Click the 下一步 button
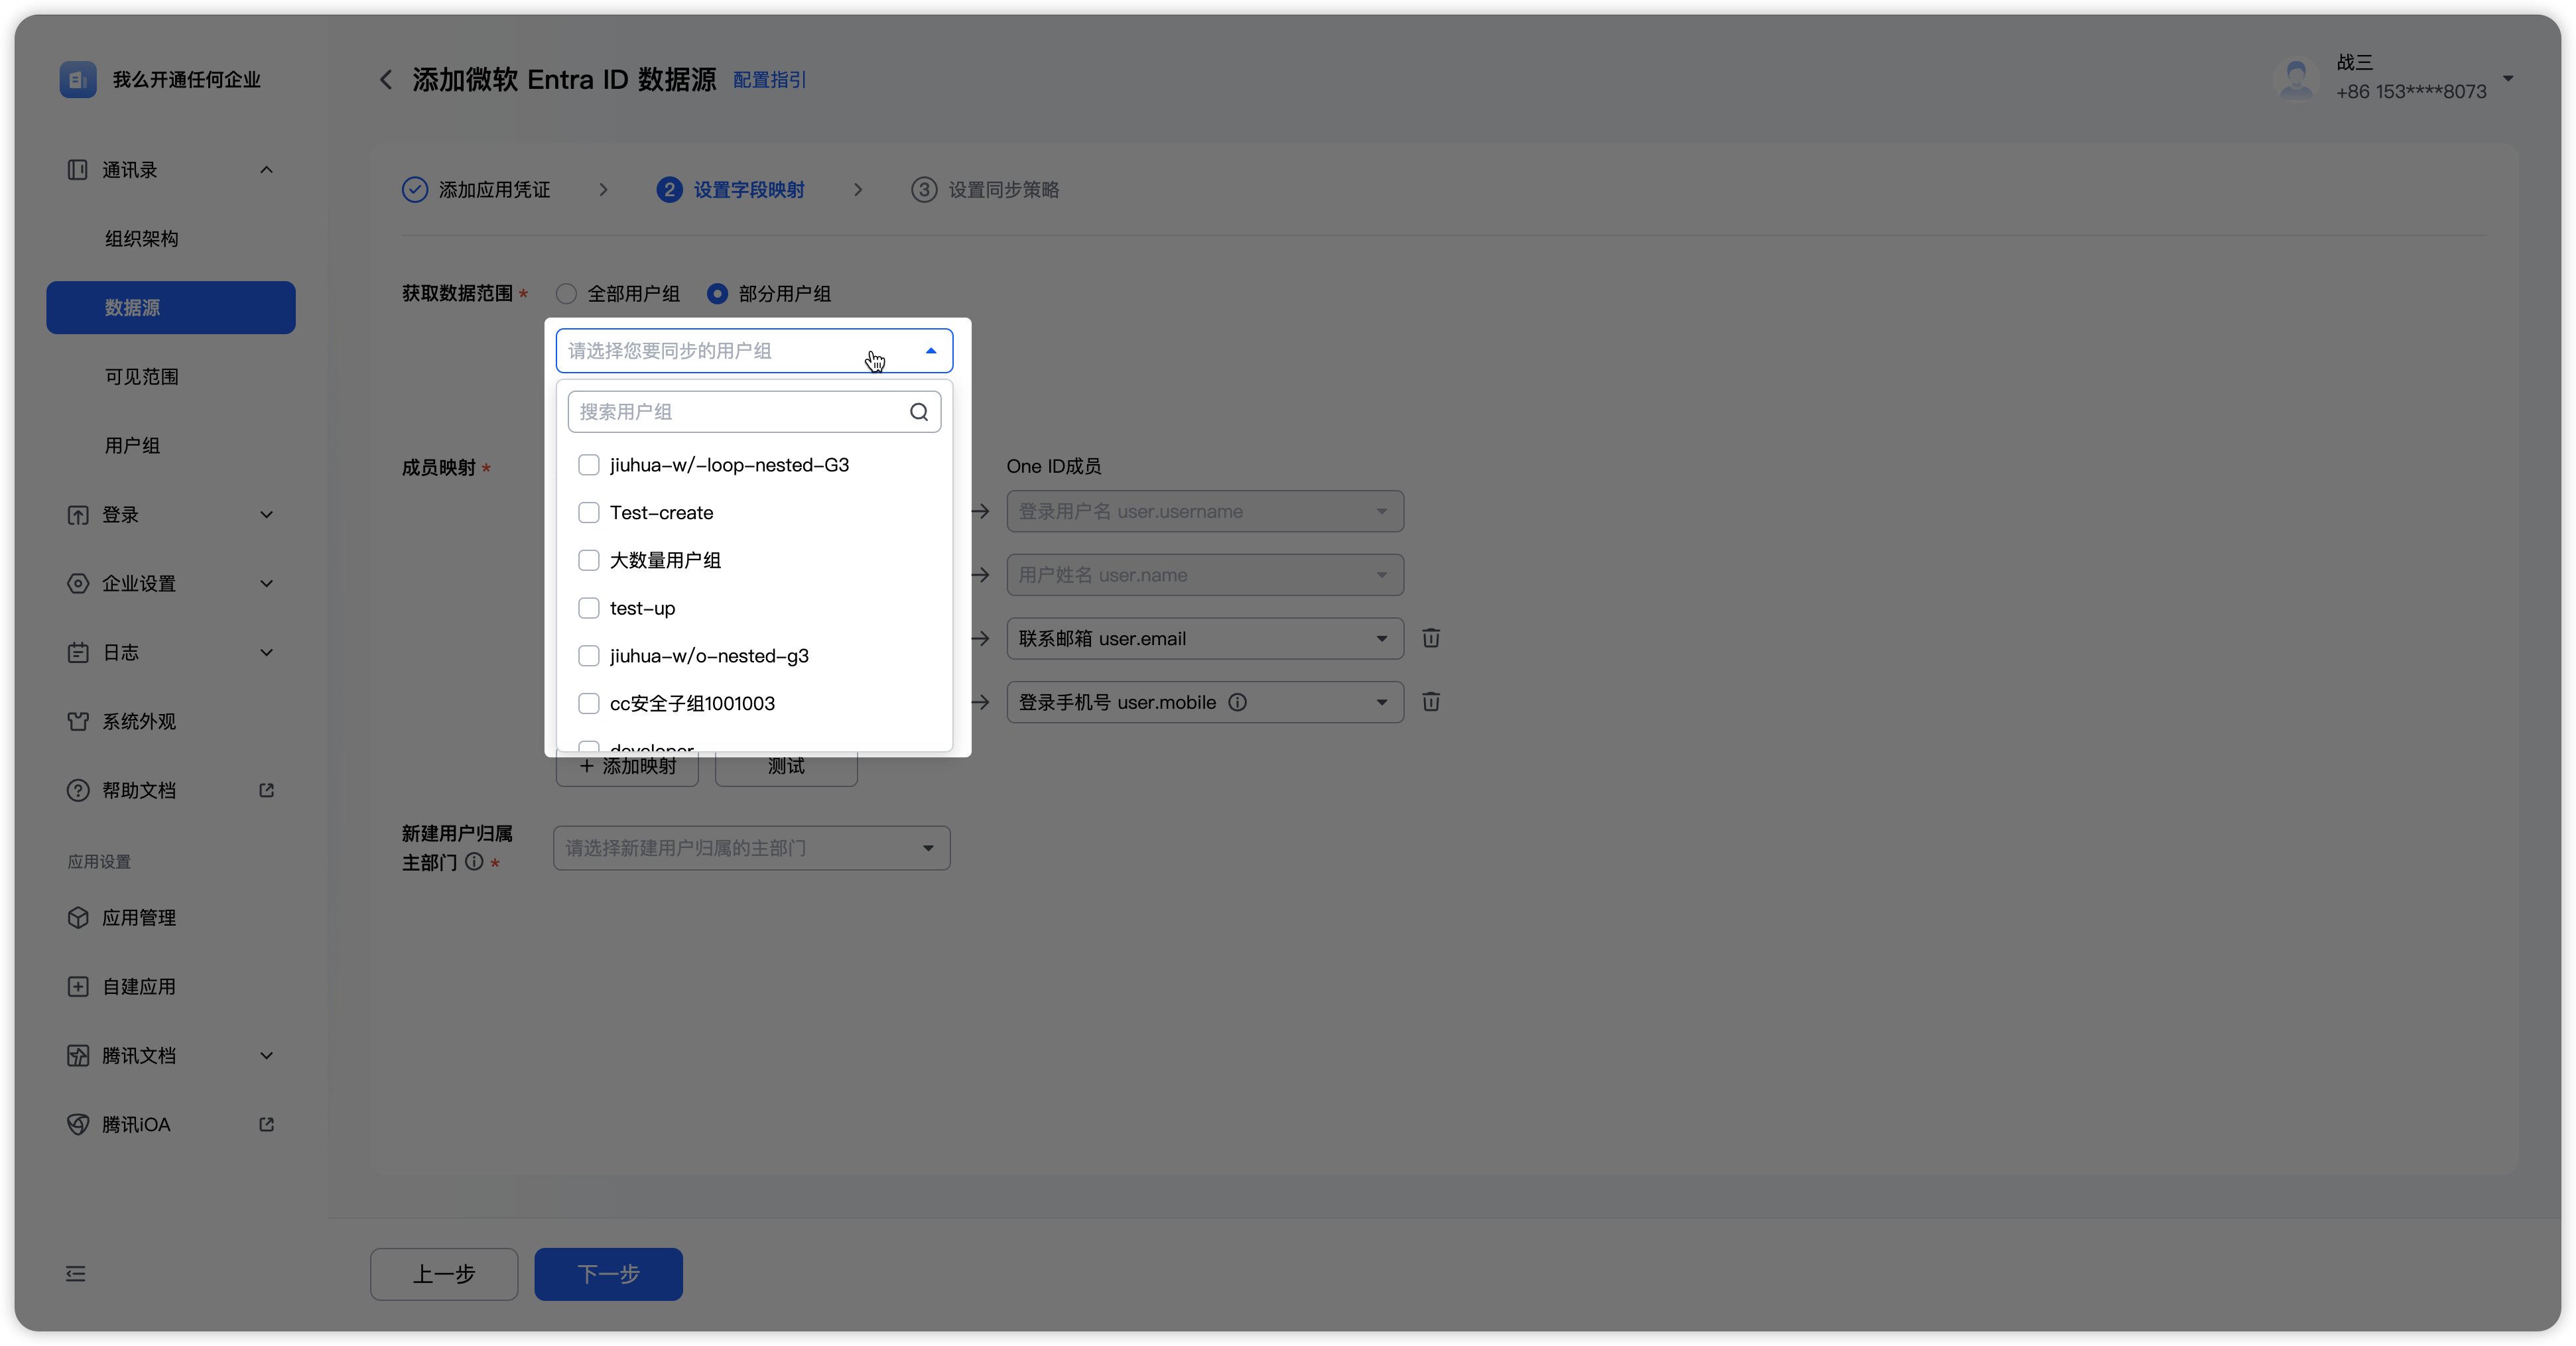This screenshot has width=2576, height=1346. tap(608, 1273)
